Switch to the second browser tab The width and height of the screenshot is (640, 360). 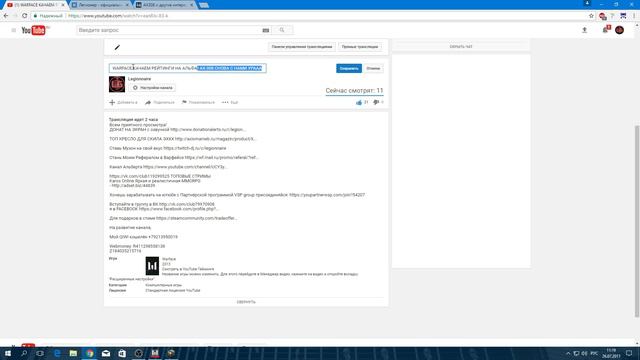(x=100, y=5)
